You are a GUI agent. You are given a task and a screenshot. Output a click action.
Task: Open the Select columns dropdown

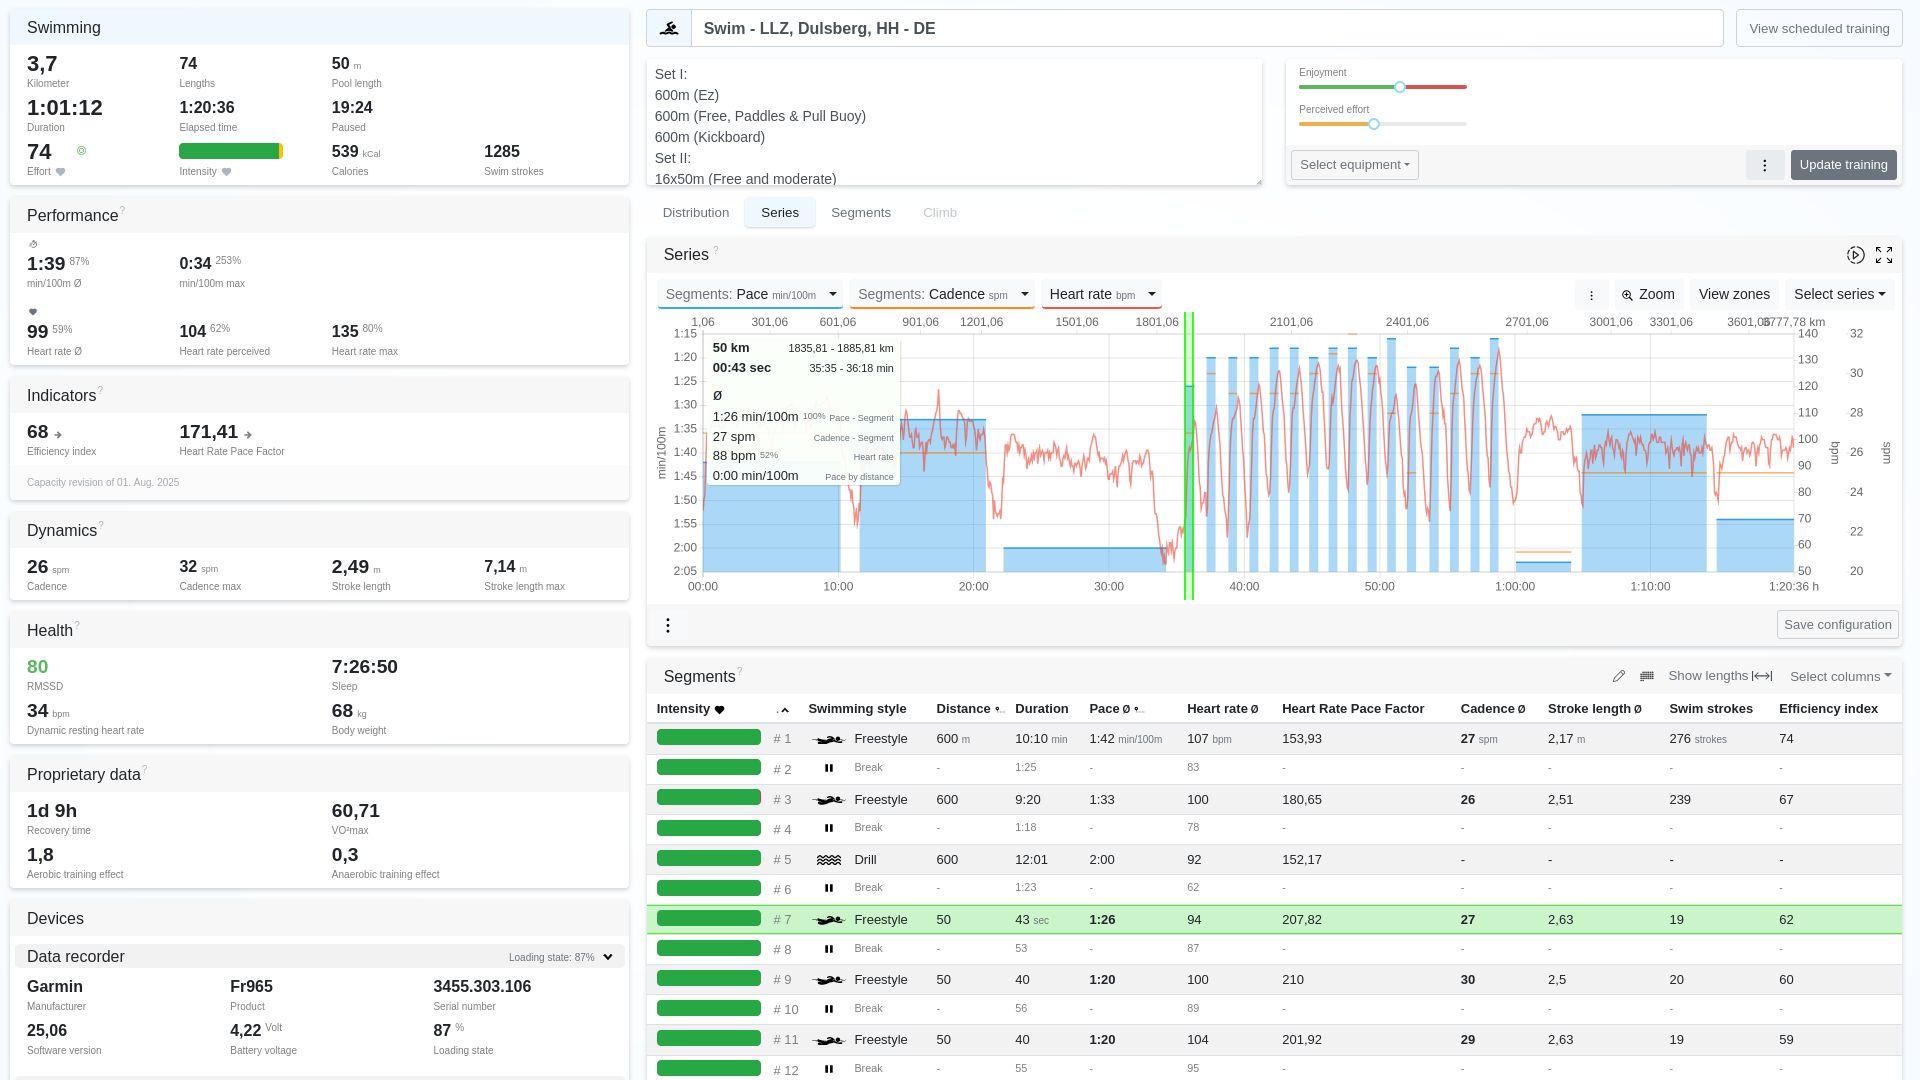(1840, 676)
